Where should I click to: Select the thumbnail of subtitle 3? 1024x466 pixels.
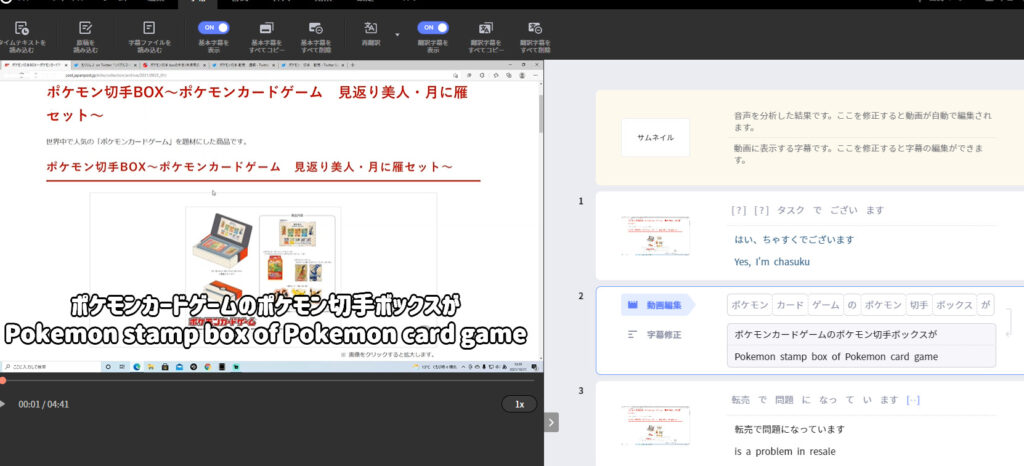coord(655,426)
